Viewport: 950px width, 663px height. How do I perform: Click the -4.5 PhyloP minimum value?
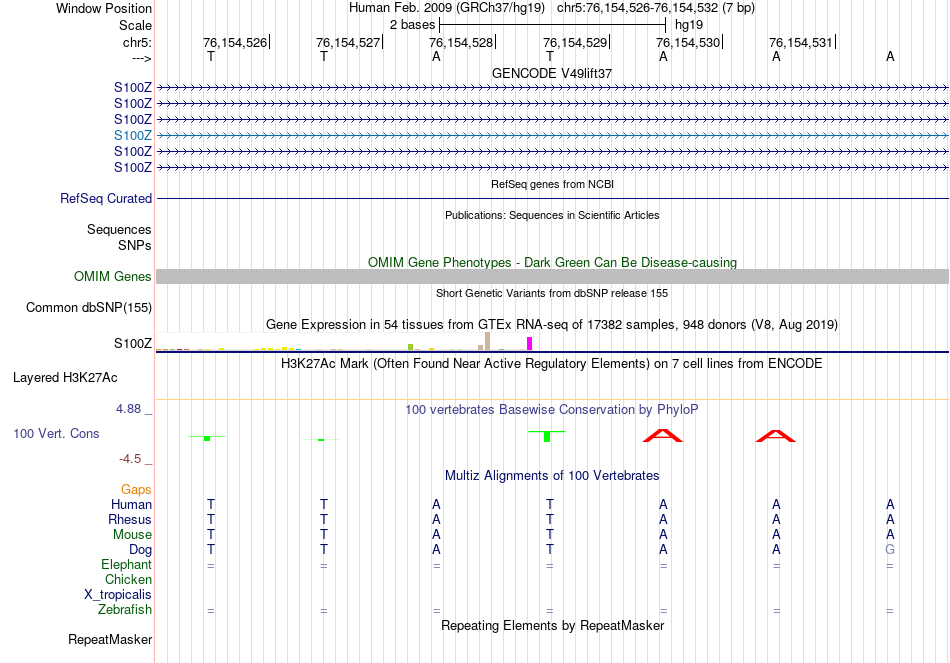[130, 459]
